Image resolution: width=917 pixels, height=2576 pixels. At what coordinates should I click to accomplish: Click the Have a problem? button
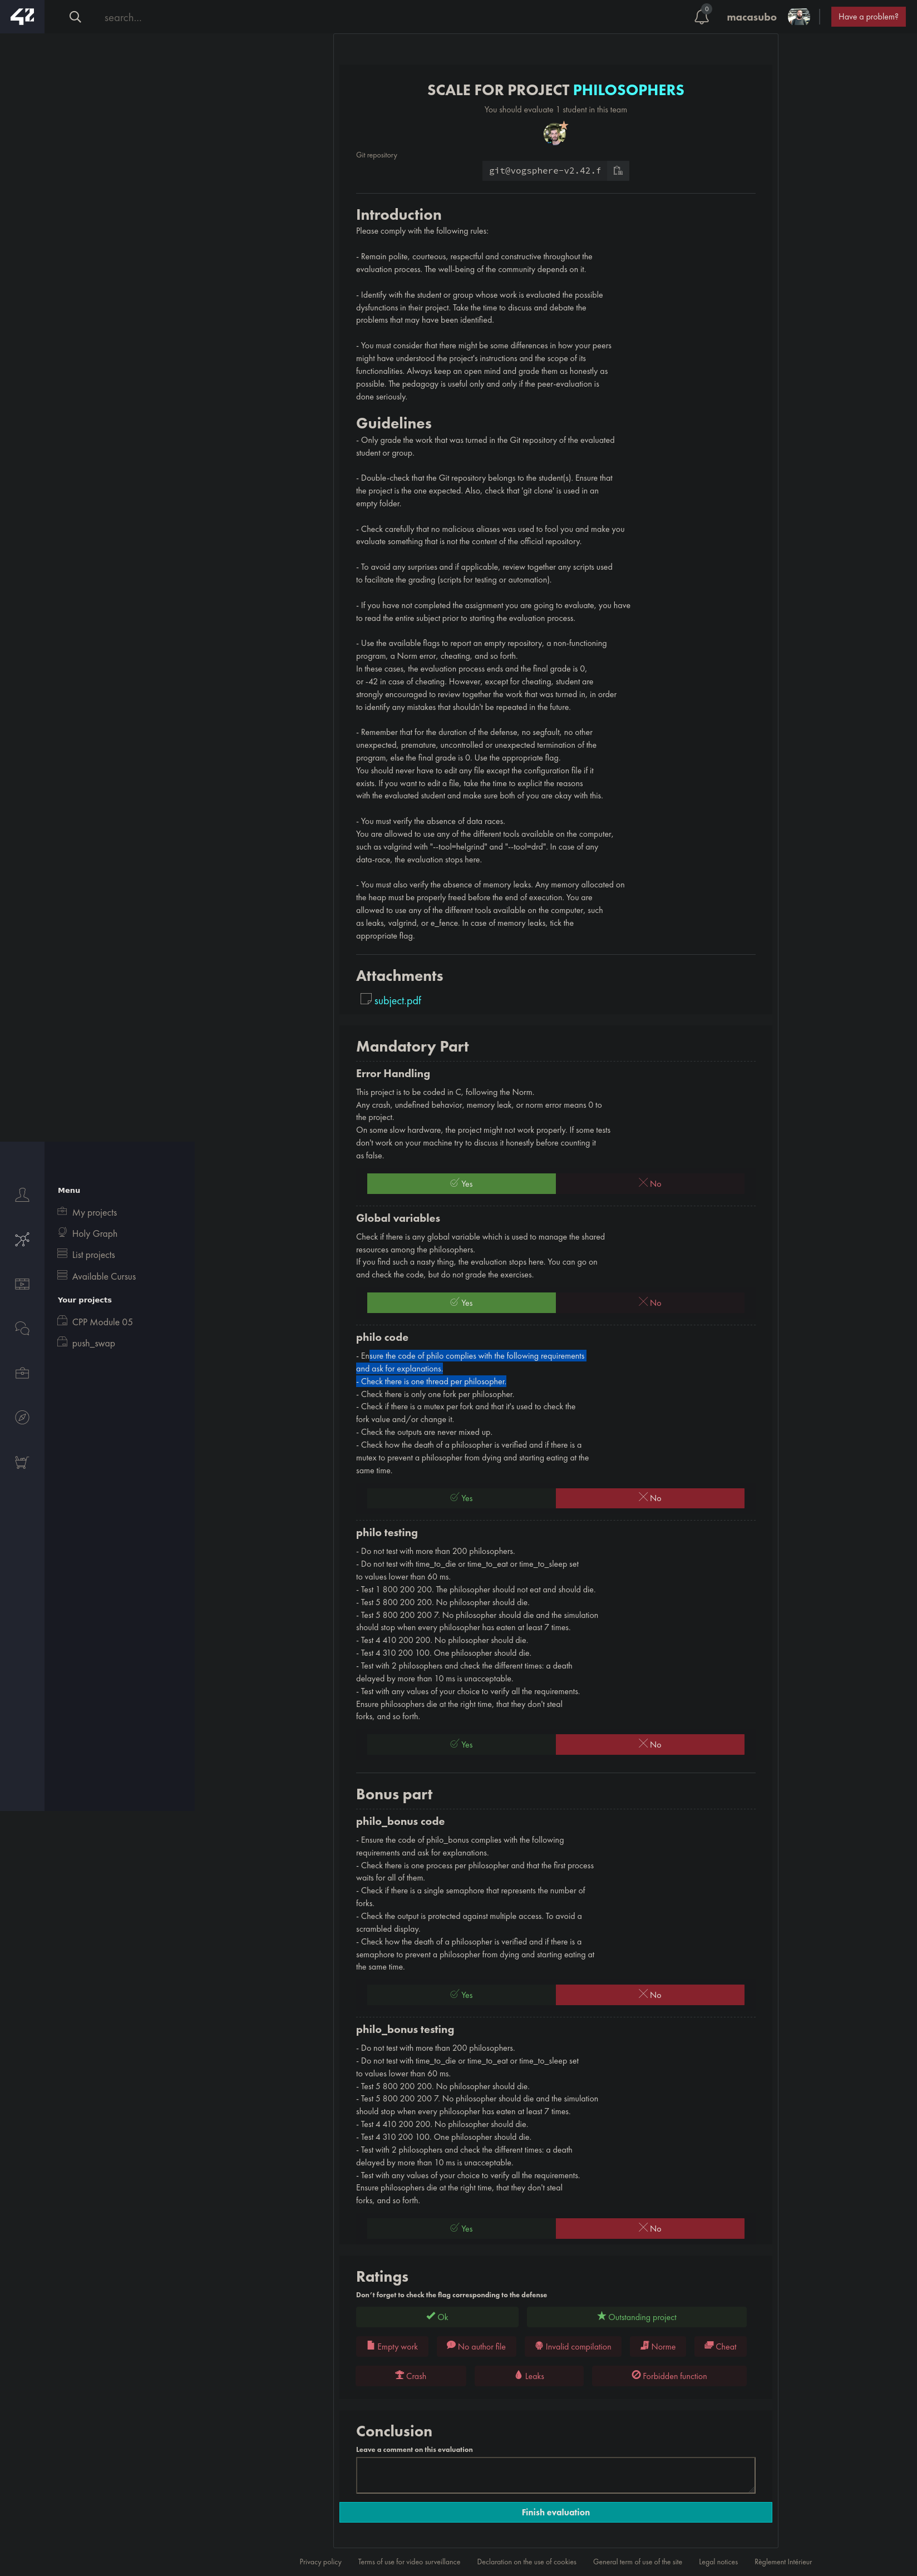(867, 17)
